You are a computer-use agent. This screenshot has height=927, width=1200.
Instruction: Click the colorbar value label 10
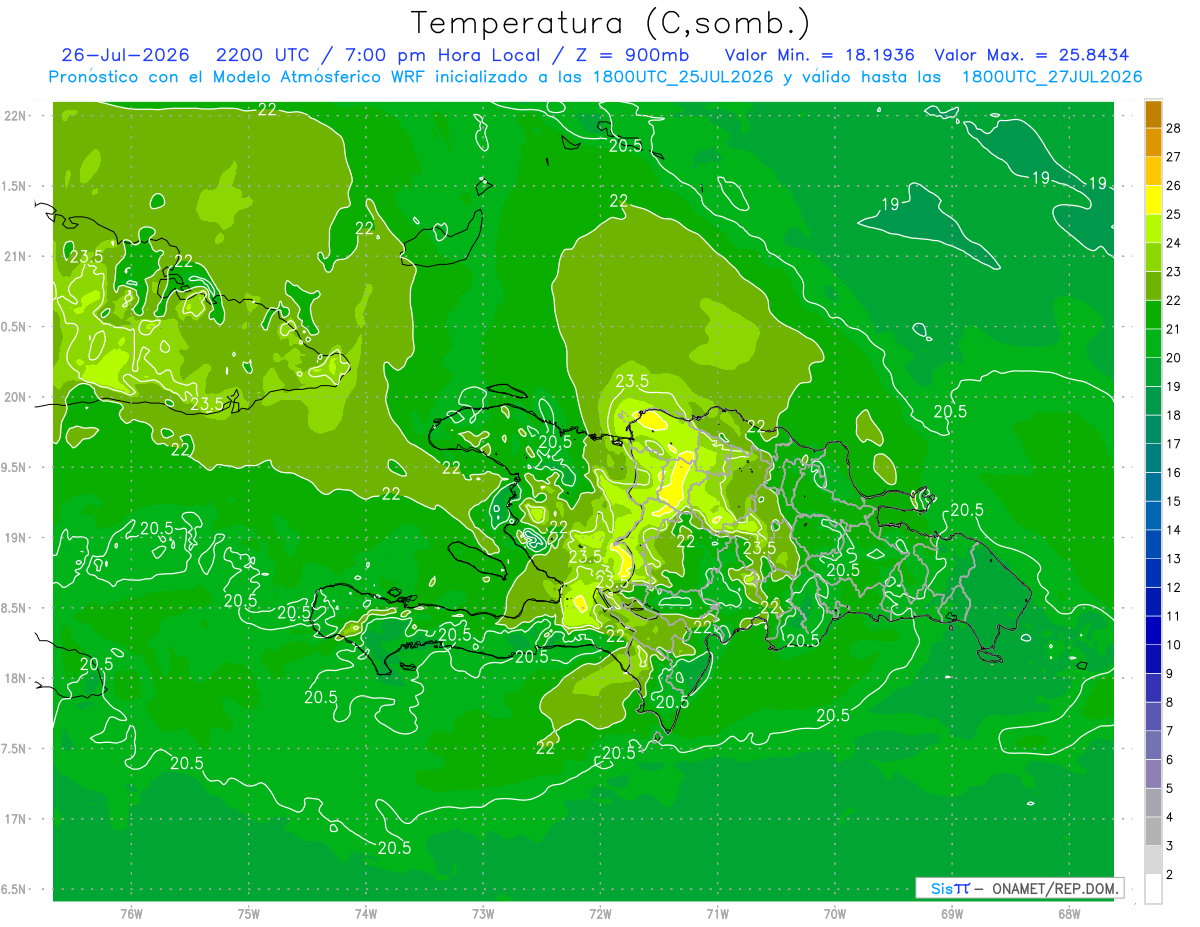tap(1174, 645)
